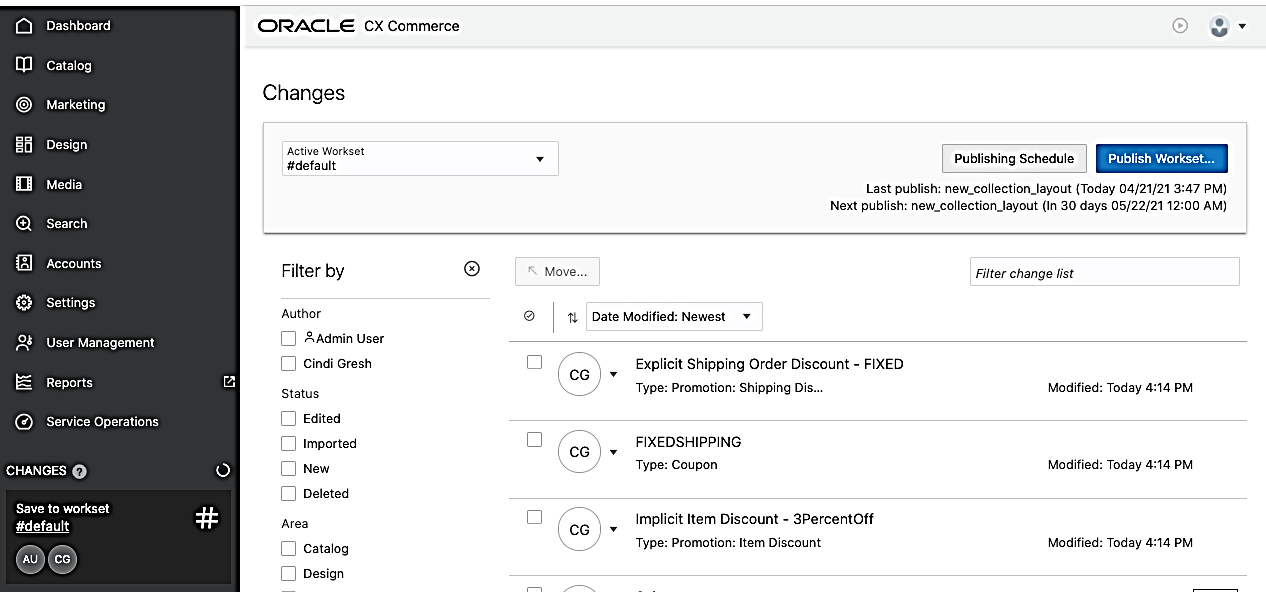Open the Publishing Schedule button
Image resolution: width=1266 pixels, height=592 pixels.
[1013, 159]
